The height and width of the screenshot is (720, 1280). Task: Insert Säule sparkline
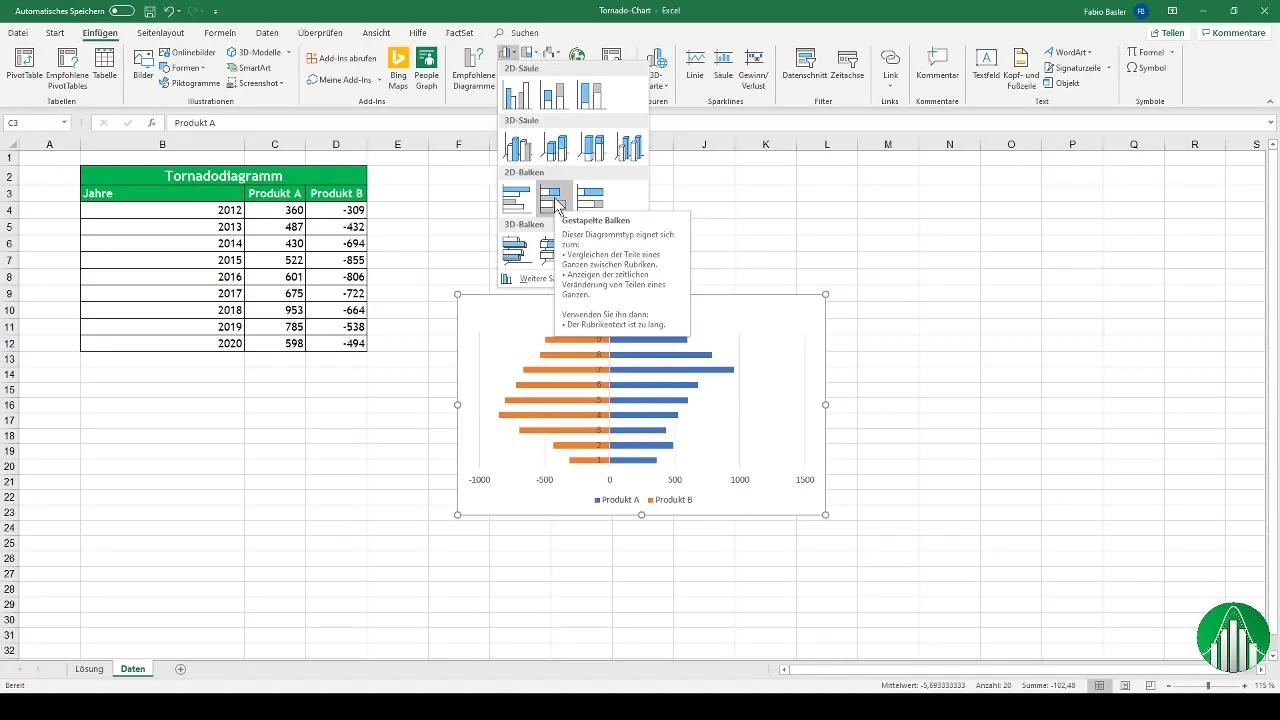(723, 66)
